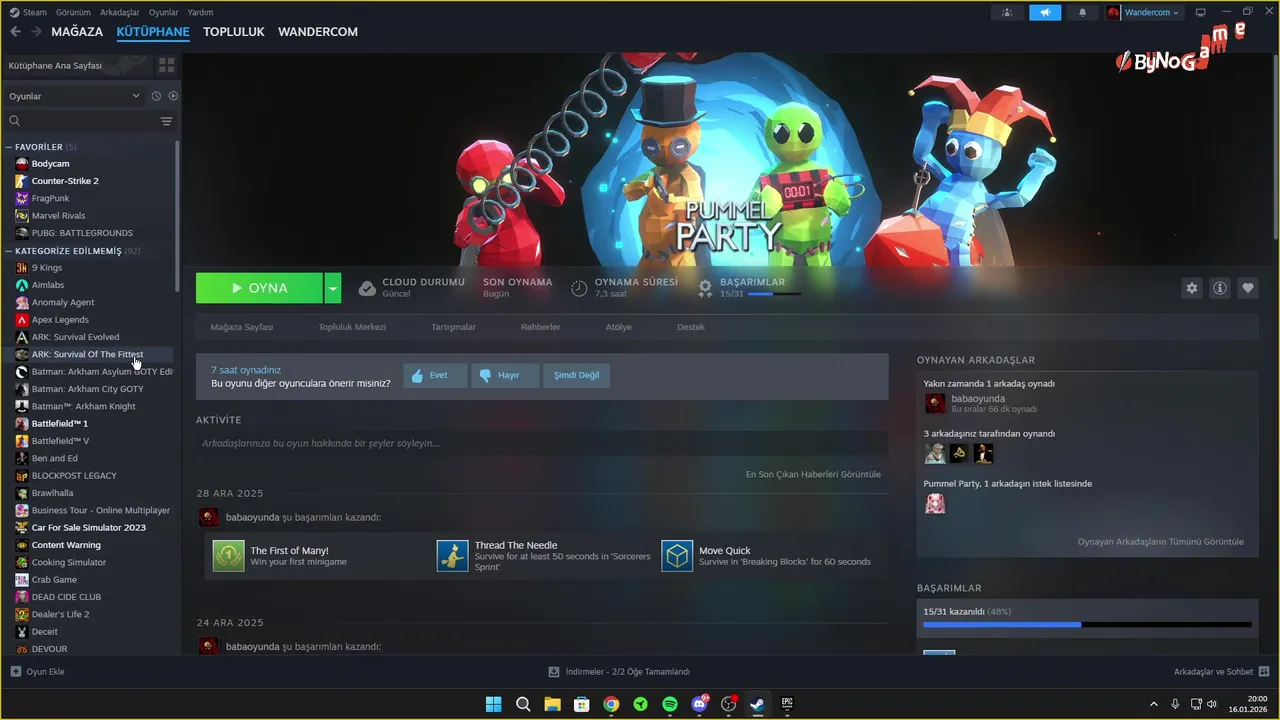Screen dimensions: 1280x720
Task: Open the Topluluk Merkezi tab
Action: coord(352,327)
